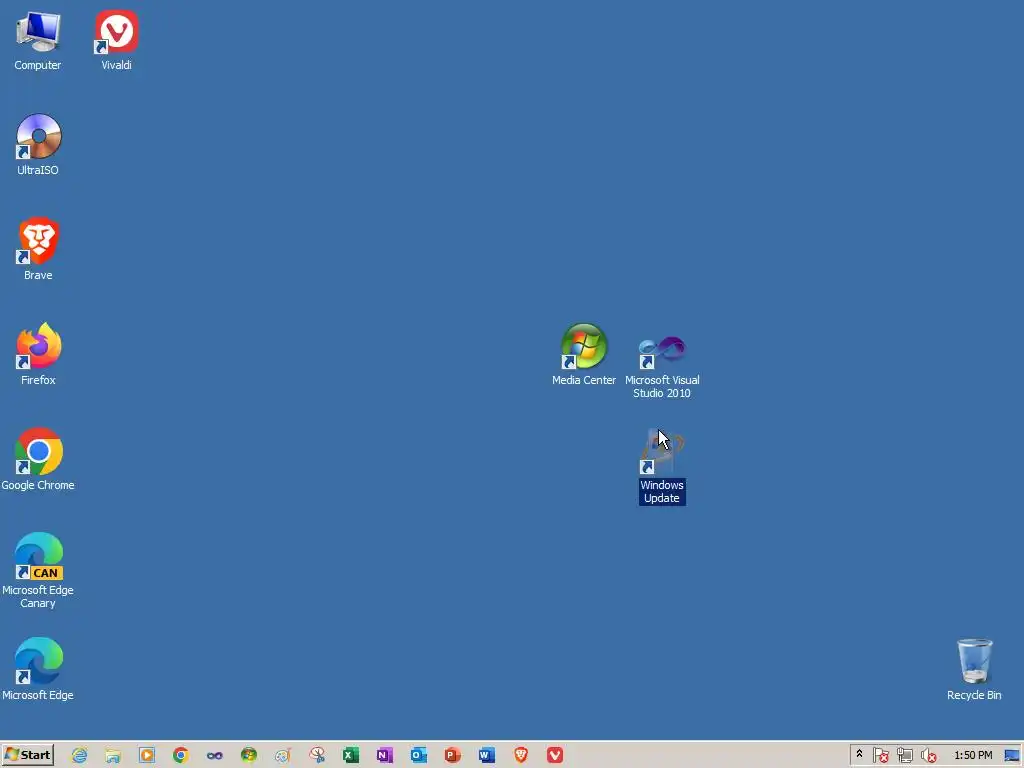
Task: Launch Internet Explorer from the taskbar
Action: (79, 756)
